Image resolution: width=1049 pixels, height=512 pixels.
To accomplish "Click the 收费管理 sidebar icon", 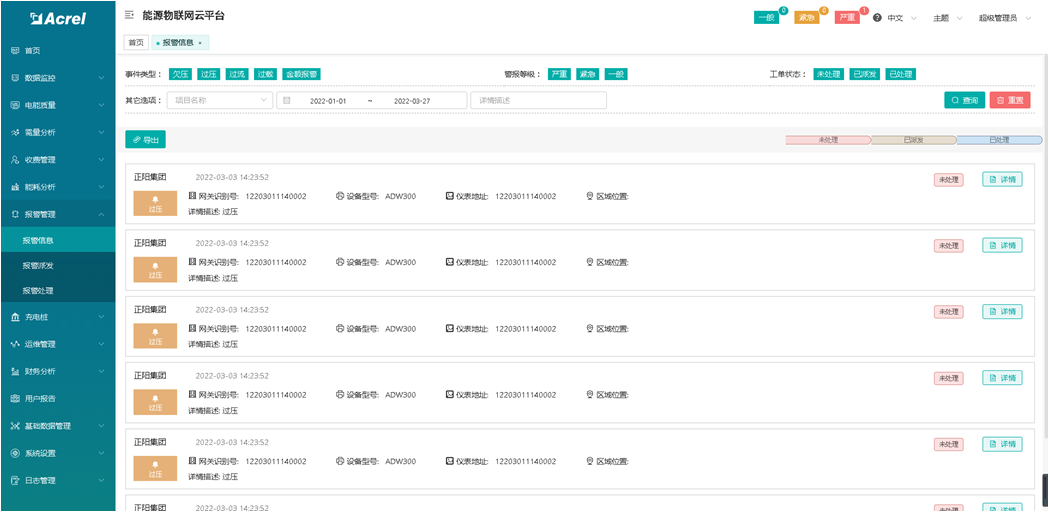I will (x=15, y=160).
